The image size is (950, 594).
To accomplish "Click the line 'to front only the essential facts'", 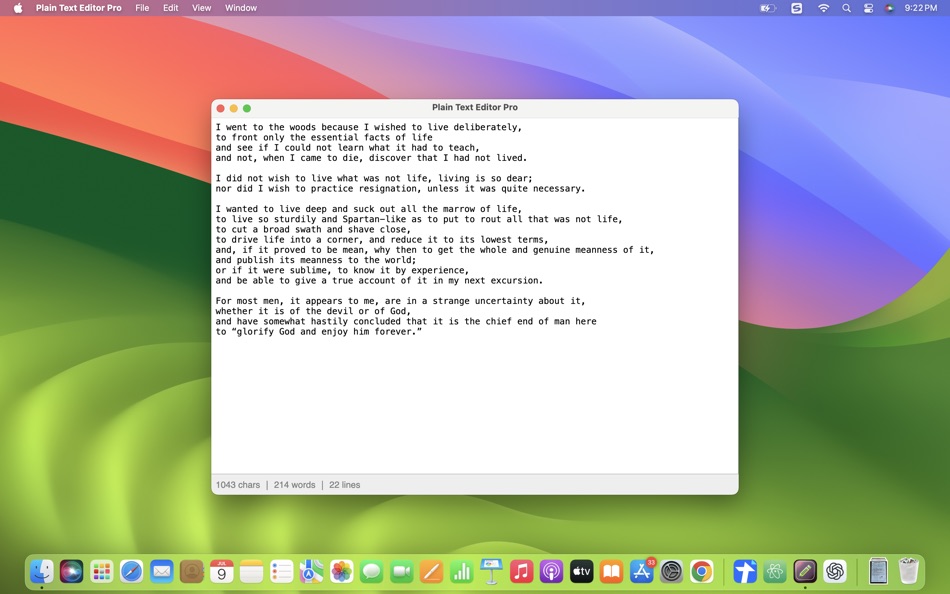I will (324, 137).
